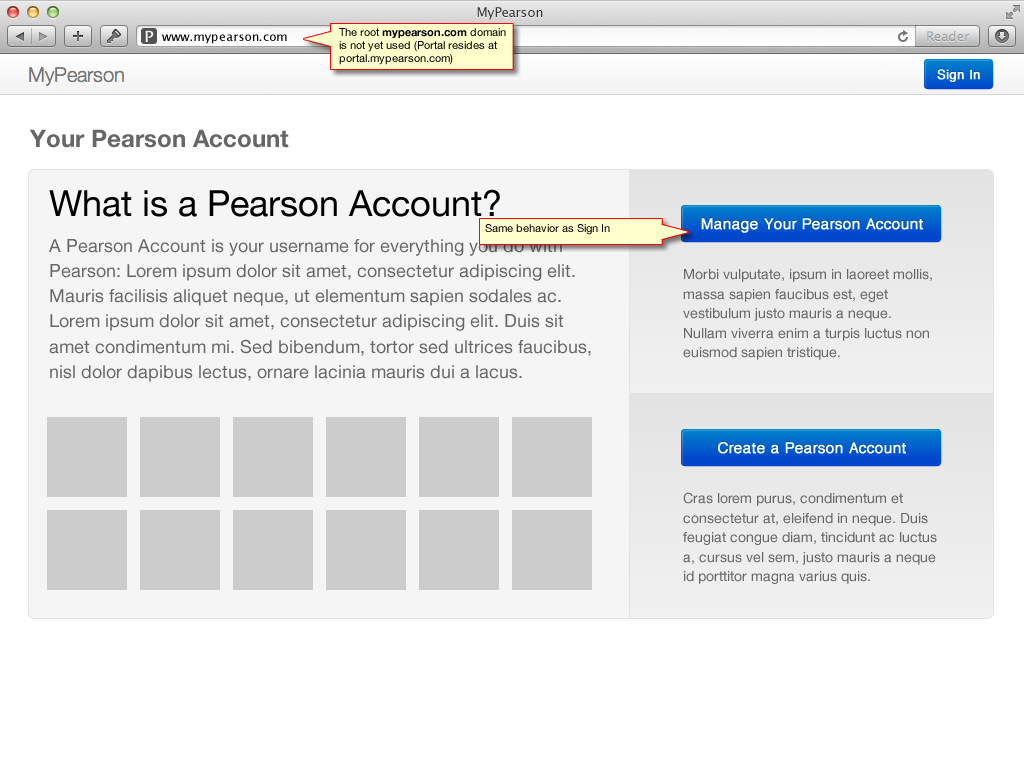1024x768 pixels.
Task: Click the blue Sign In button
Action: click(958, 74)
